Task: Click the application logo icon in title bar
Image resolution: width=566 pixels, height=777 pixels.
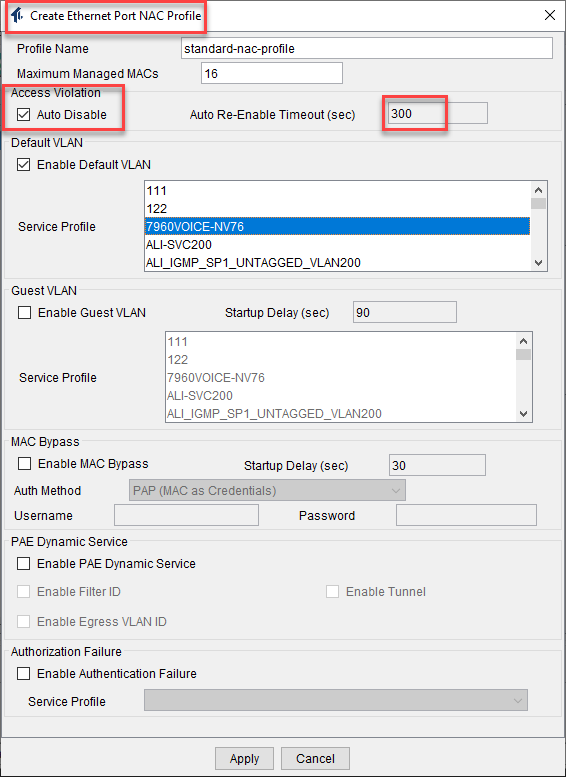Action: point(17,15)
